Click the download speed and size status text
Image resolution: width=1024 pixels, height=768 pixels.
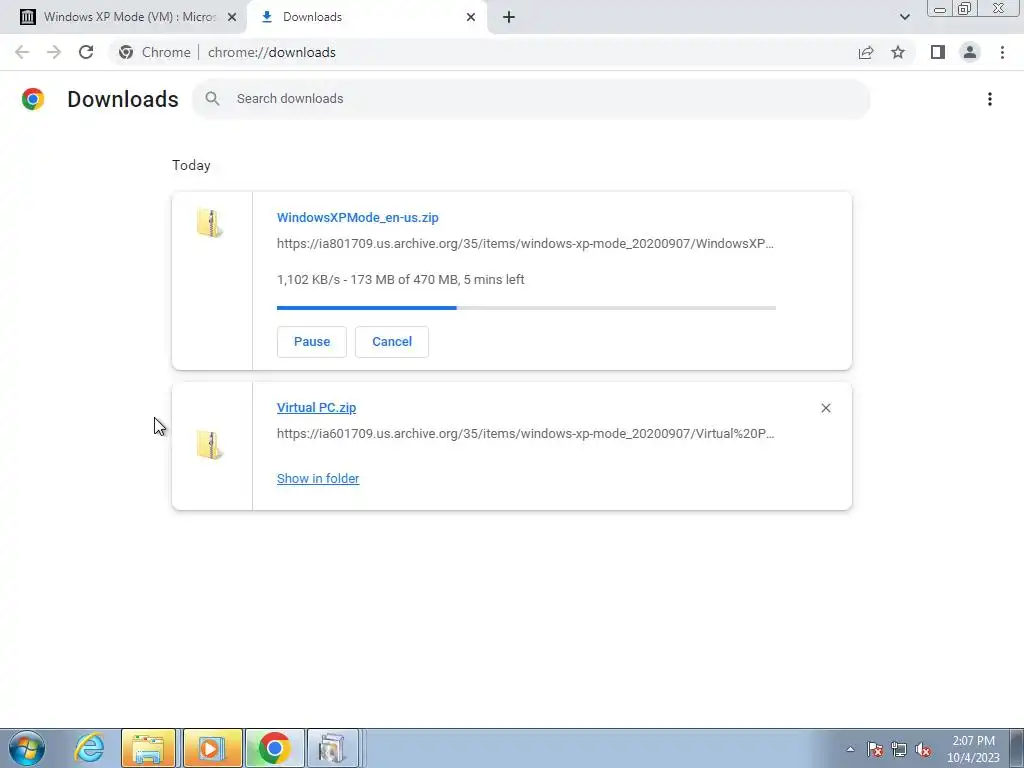click(400, 280)
